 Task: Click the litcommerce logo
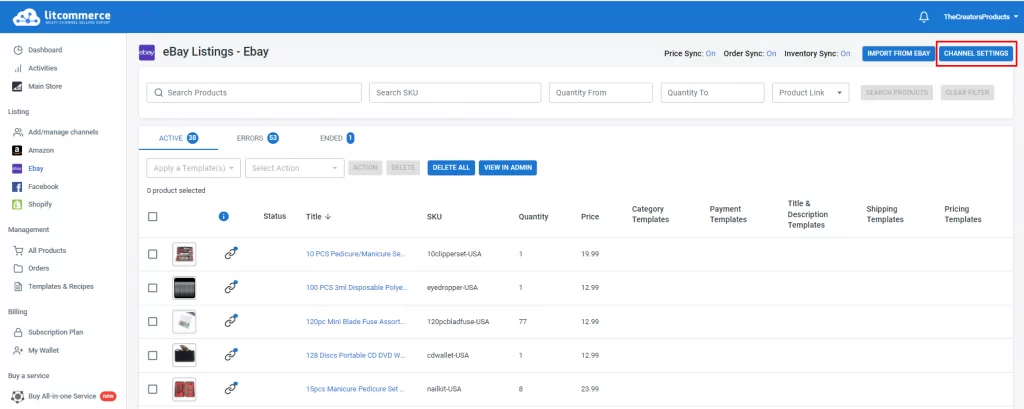pyautogui.click(x=61, y=17)
